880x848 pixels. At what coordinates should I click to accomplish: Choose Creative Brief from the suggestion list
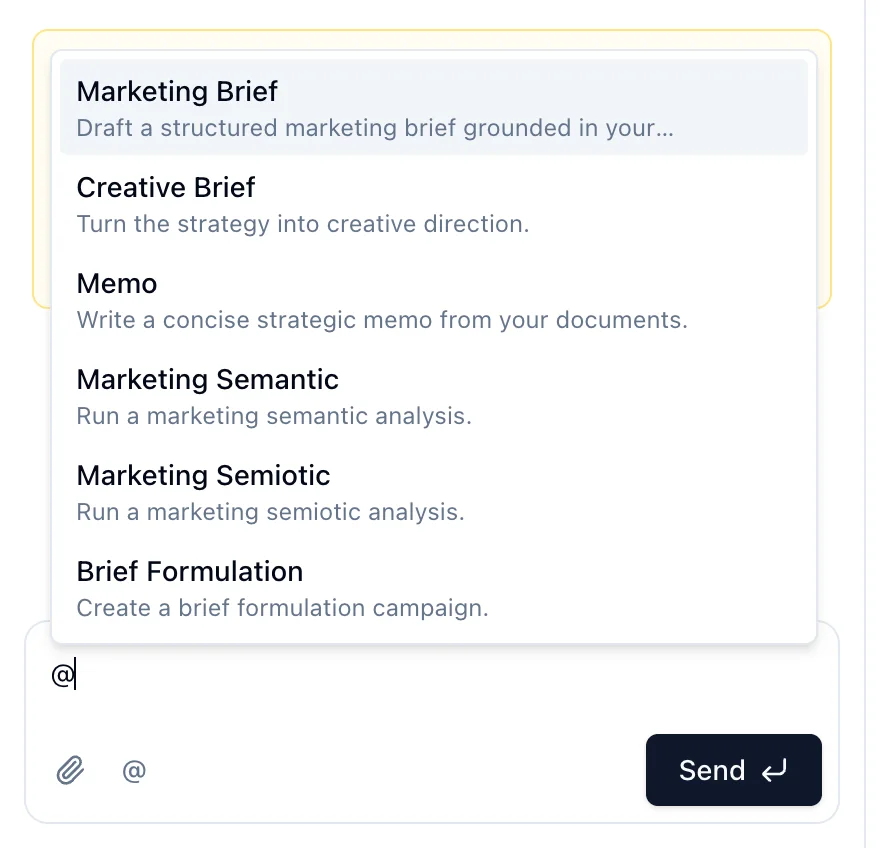434,204
